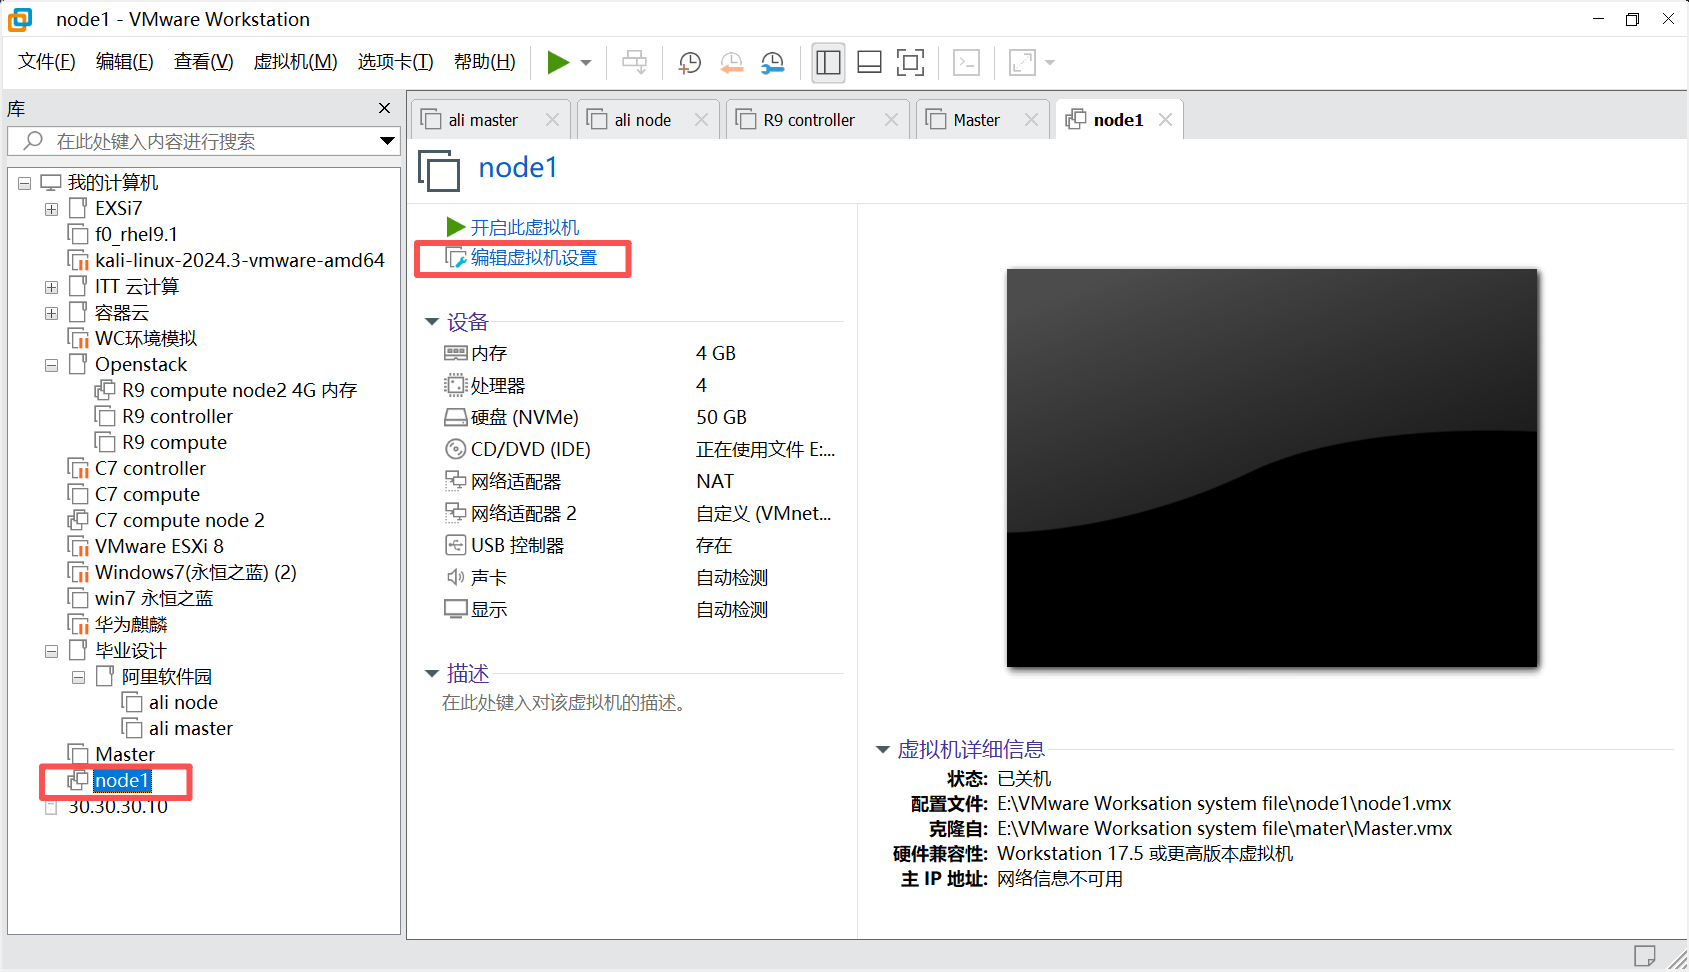Click the message log status bar icon

(1644, 955)
